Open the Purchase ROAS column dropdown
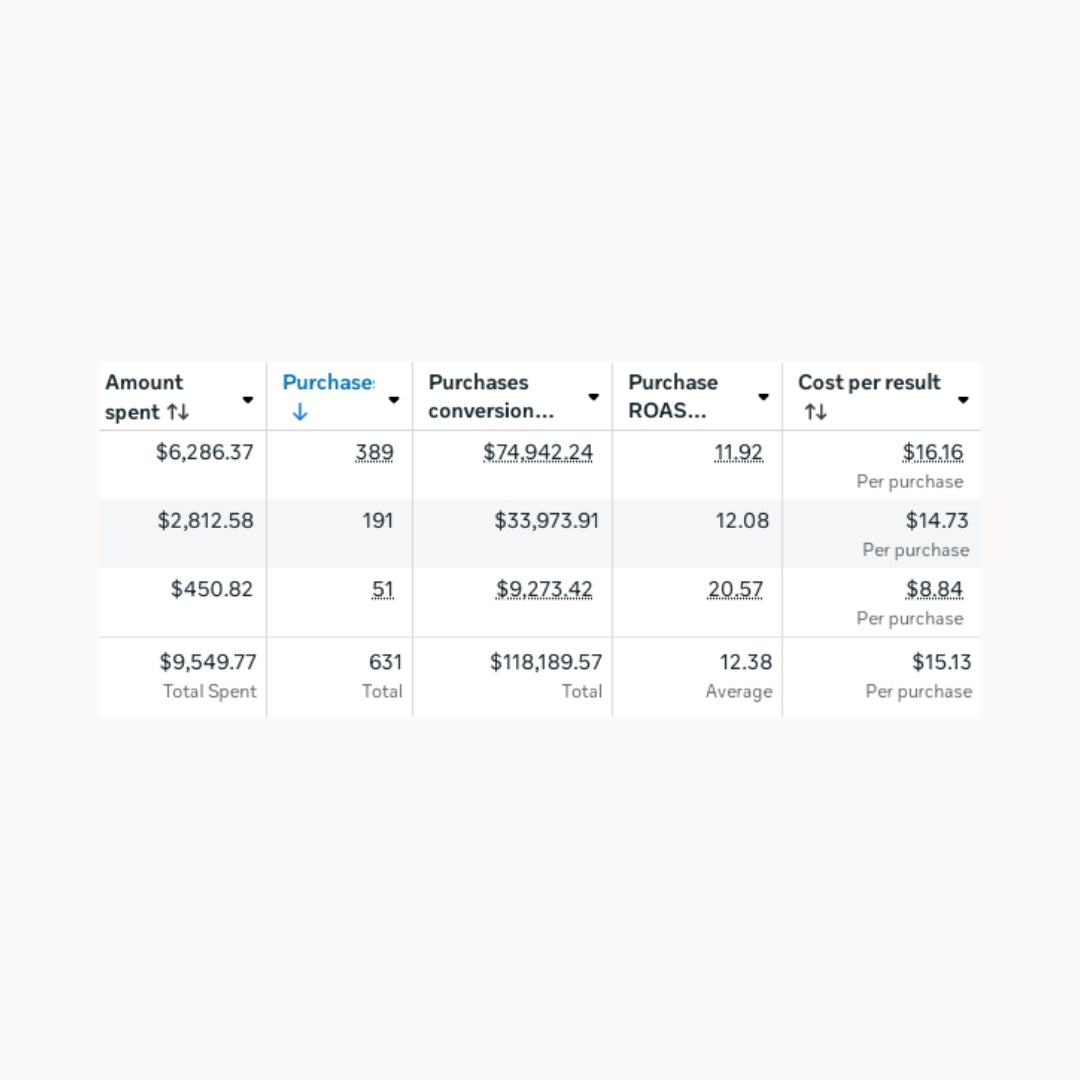The height and width of the screenshot is (1080, 1080). tap(763, 397)
